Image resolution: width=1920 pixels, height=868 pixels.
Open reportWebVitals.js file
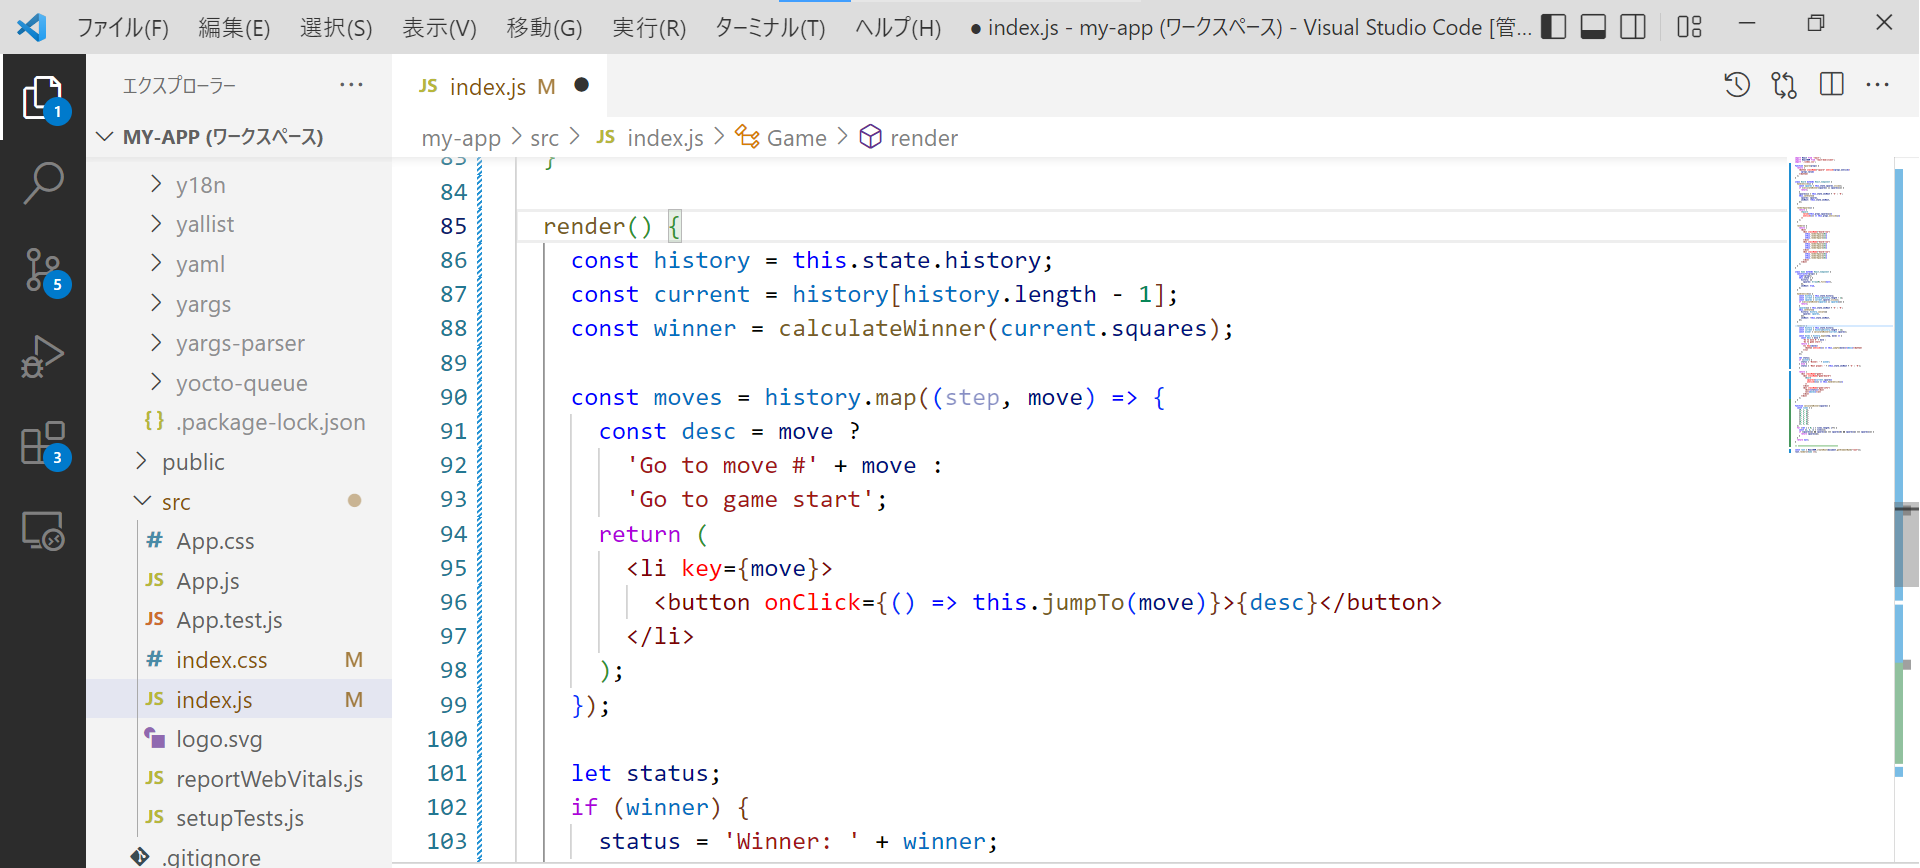[x=240, y=779]
